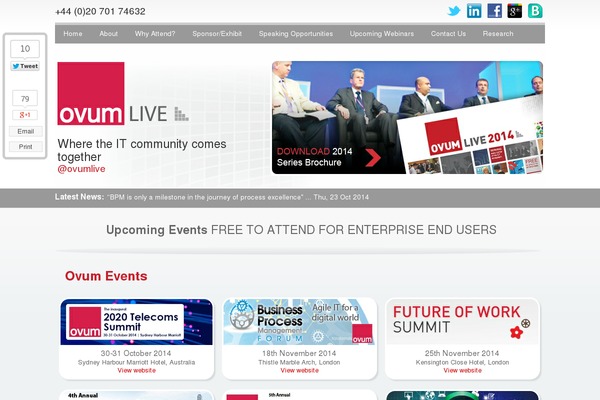View website for Future of Work Summit

point(463,371)
